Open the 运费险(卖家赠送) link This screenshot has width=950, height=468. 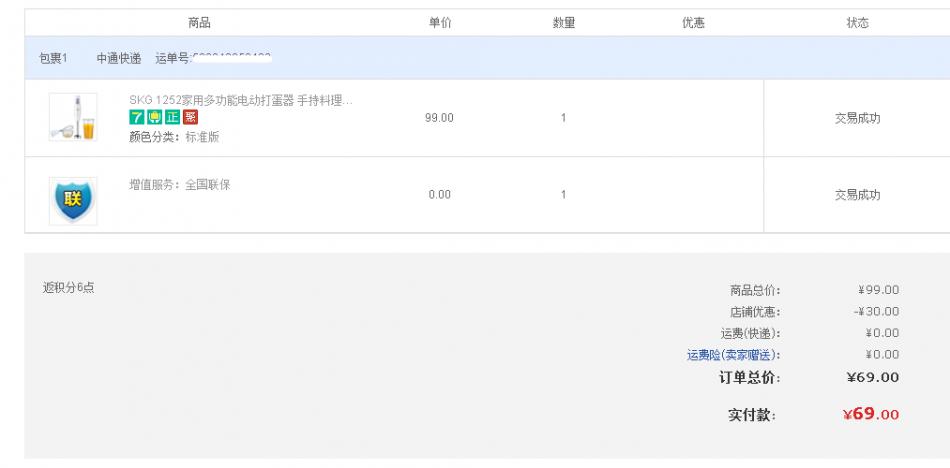[x=733, y=355]
